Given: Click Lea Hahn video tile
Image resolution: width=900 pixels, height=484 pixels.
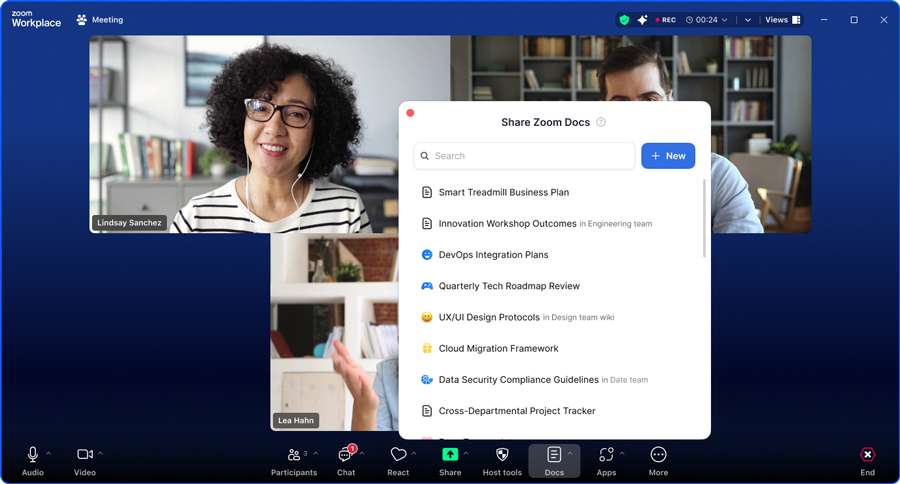Looking at the screenshot, I should pyautogui.click(x=334, y=332).
